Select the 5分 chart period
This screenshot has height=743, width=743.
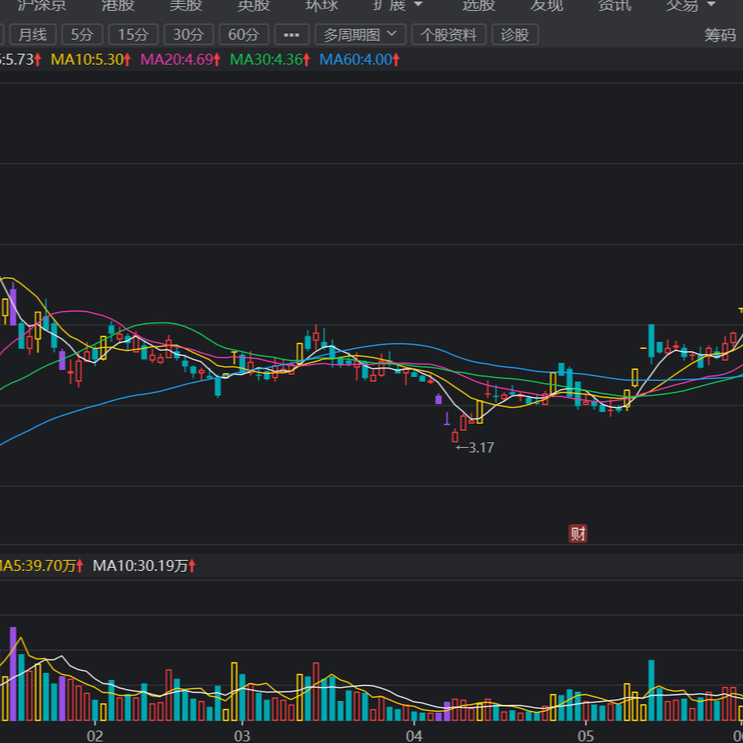pos(82,35)
